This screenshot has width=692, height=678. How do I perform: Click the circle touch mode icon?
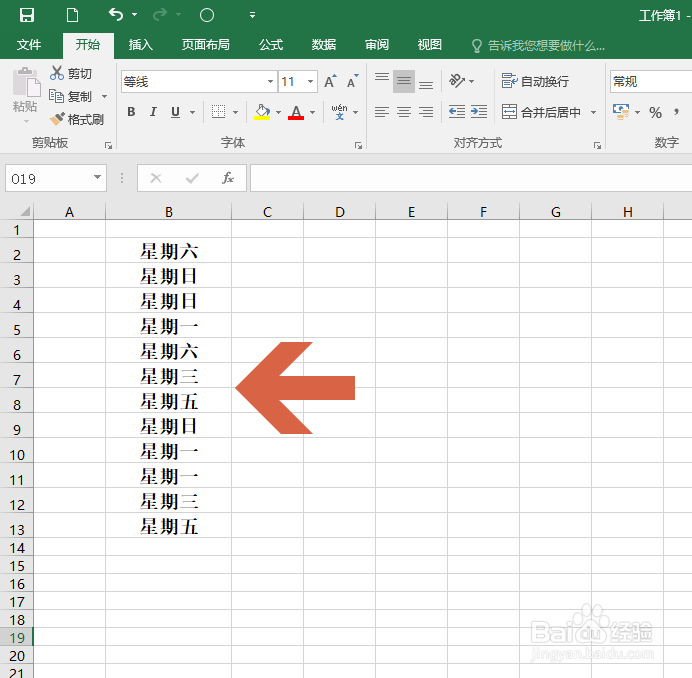[207, 15]
